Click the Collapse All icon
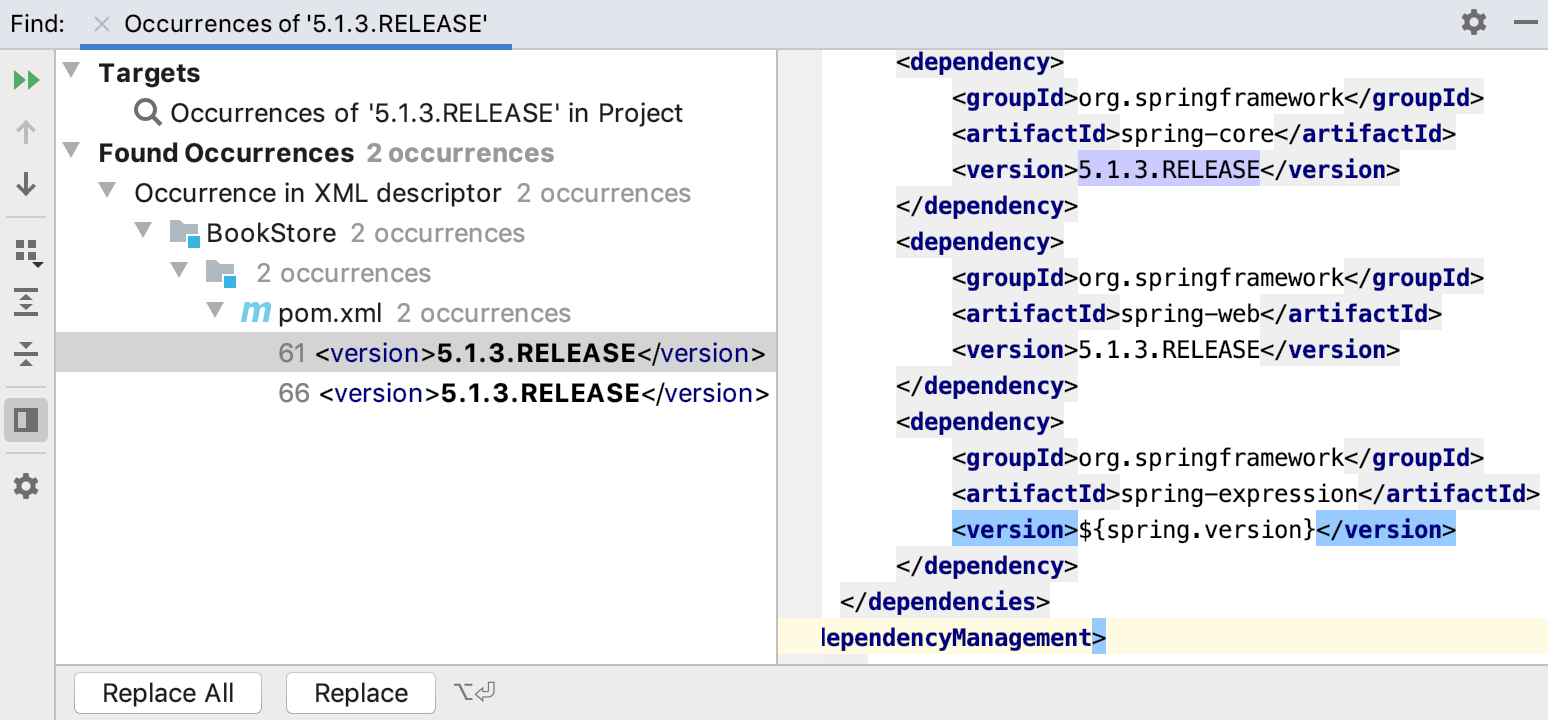Image resolution: width=1548 pixels, height=720 pixels. [27, 353]
